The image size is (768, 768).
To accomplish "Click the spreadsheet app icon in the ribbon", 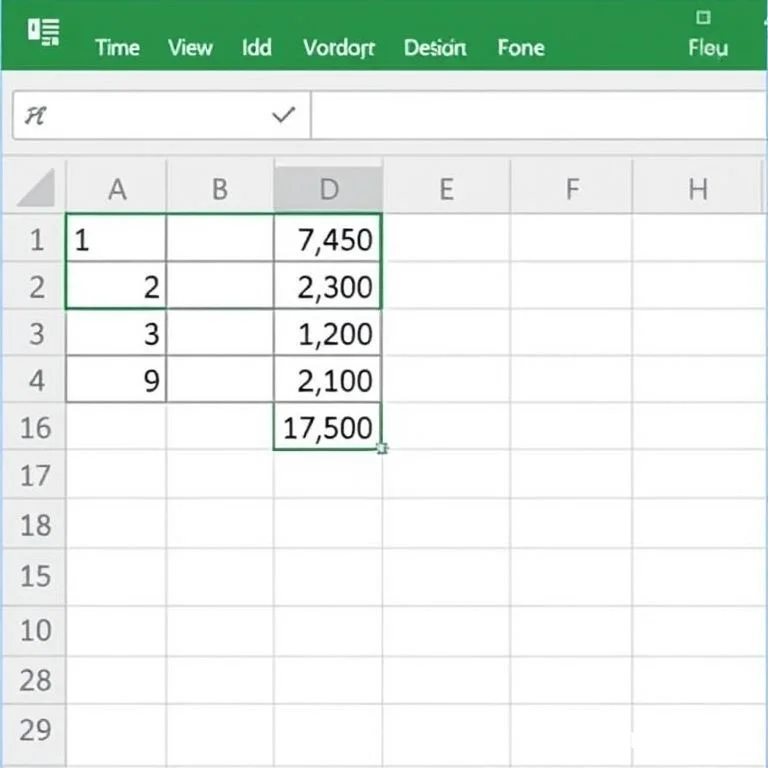I will pyautogui.click(x=43, y=34).
